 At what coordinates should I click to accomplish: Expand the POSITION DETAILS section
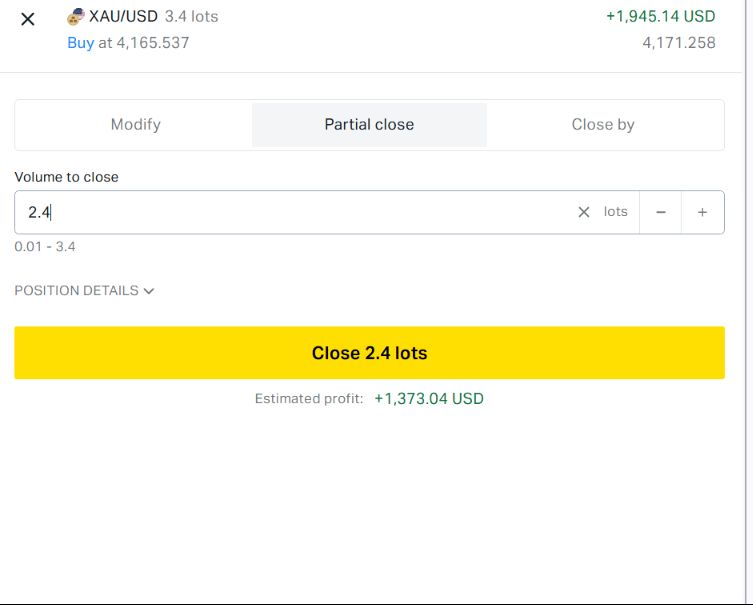pyautogui.click(x=84, y=290)
